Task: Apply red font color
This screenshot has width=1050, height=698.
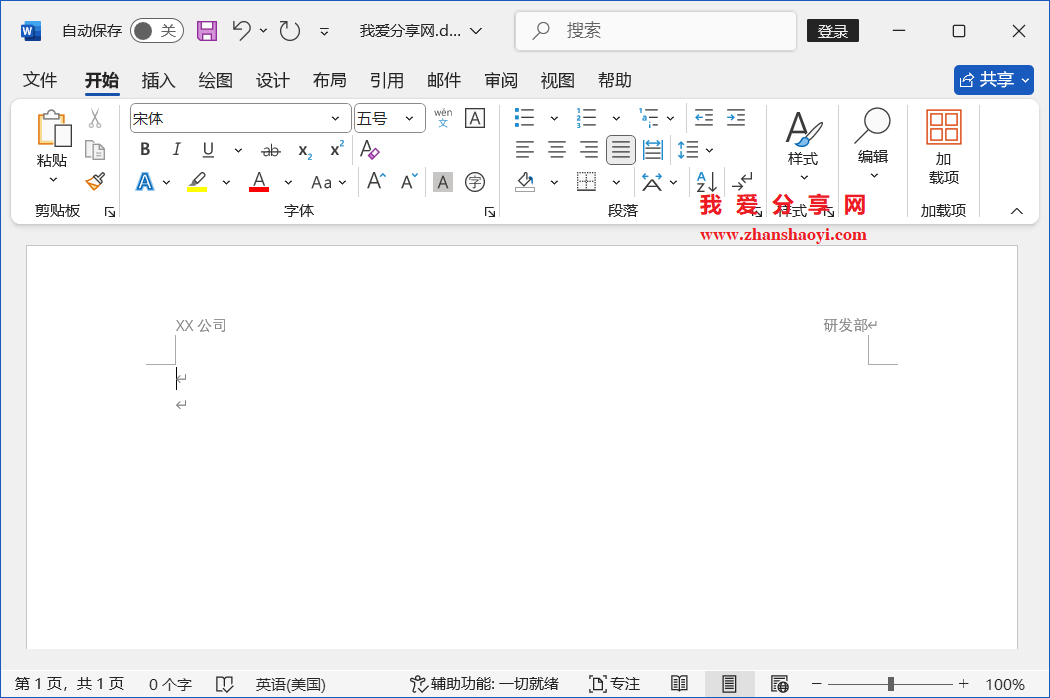Action: [x=259, y=182]
